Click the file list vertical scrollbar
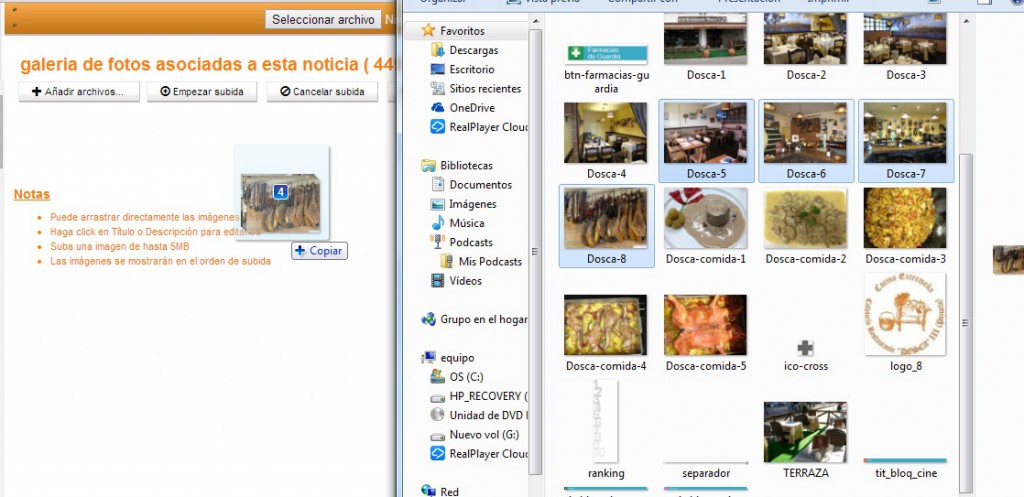1024x497 pixels. pyautogui.click(x=967, y=323)
